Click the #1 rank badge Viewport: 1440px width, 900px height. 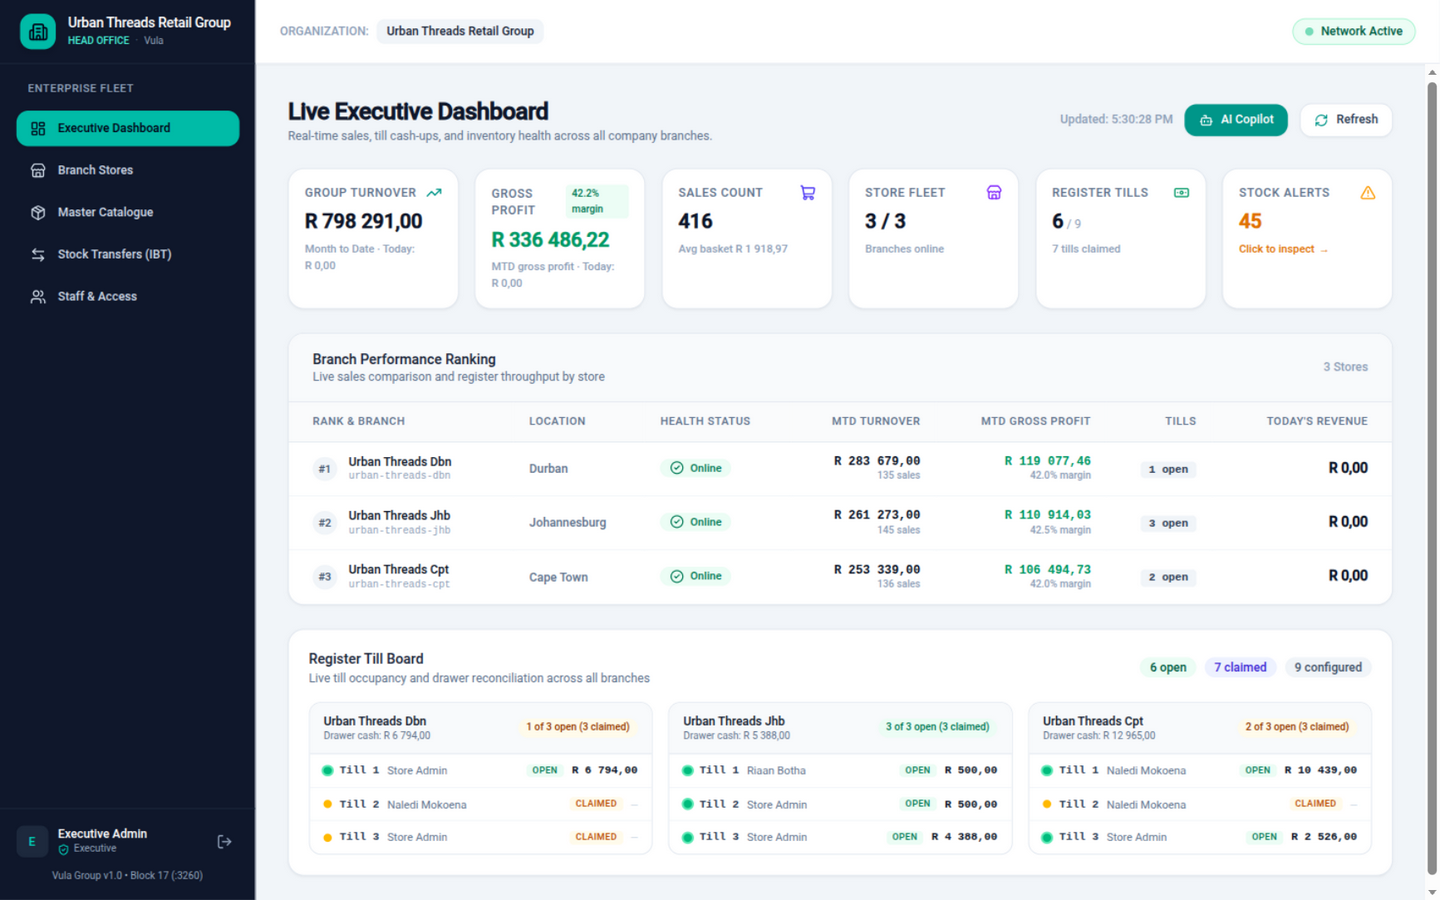pos(324,468)
